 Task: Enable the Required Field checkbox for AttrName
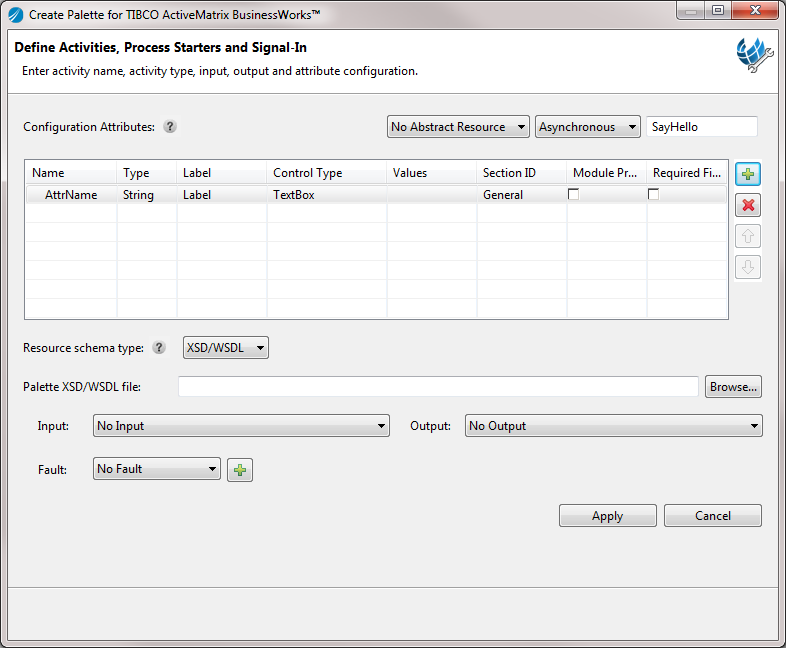653,194
